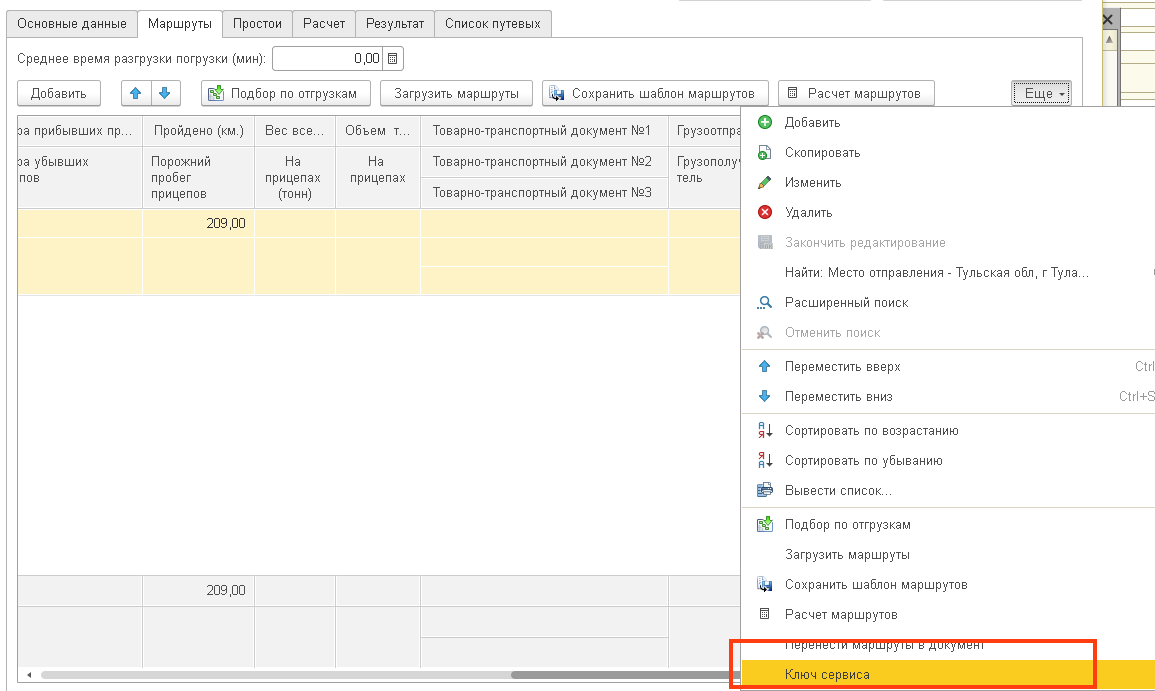Choose 'Ключ сервиса' in the menu
Viewport: 1155px width, 691px height.
coord(827,675)
